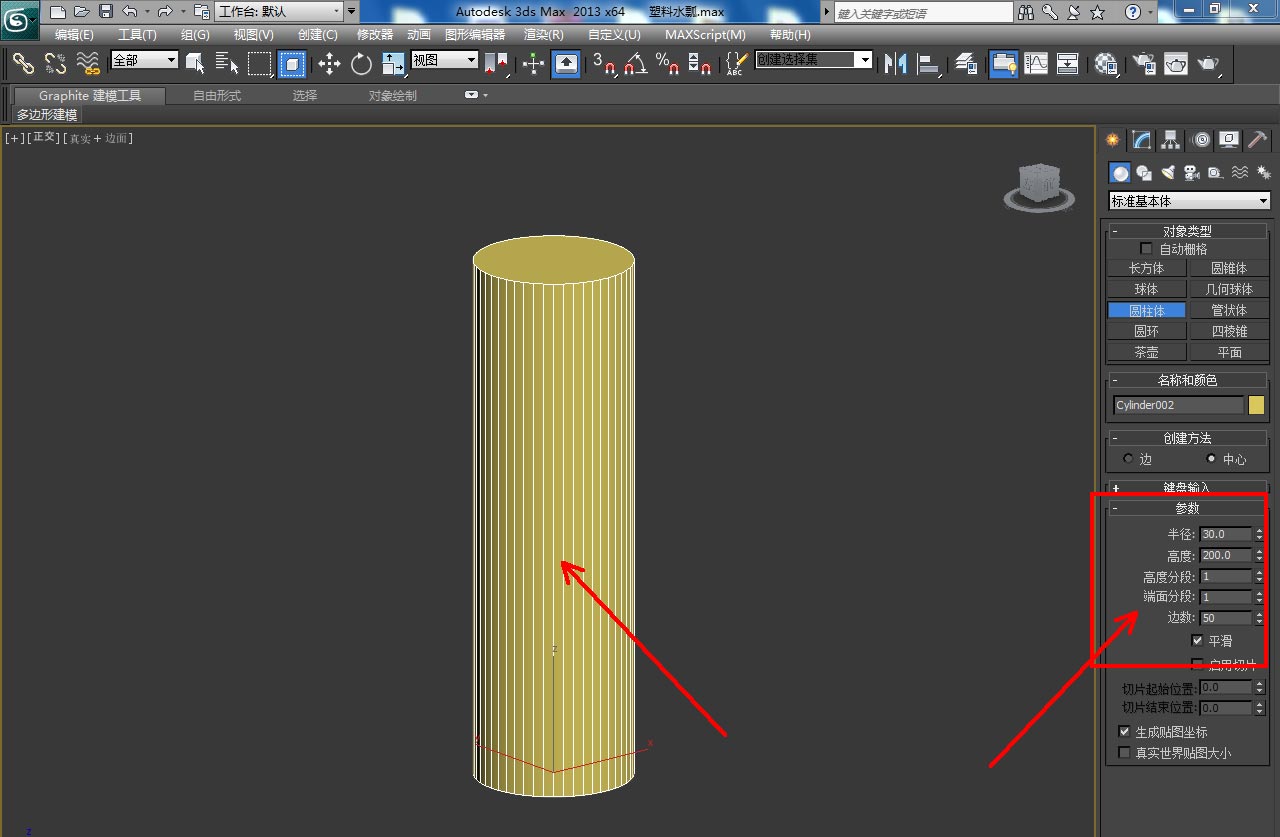1280x837 pixels.
Task: Open the 渲染(R) menu
Action: coord(544,35)
